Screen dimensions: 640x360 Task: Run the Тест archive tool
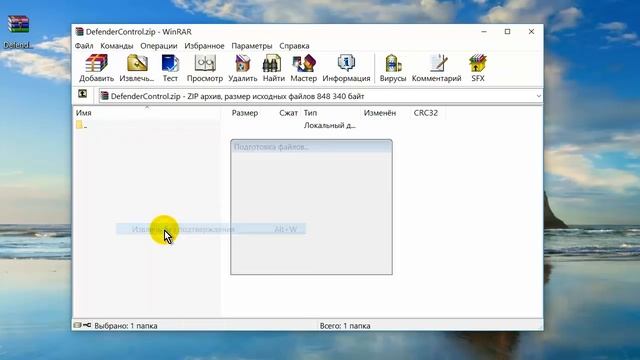[170, 68]
